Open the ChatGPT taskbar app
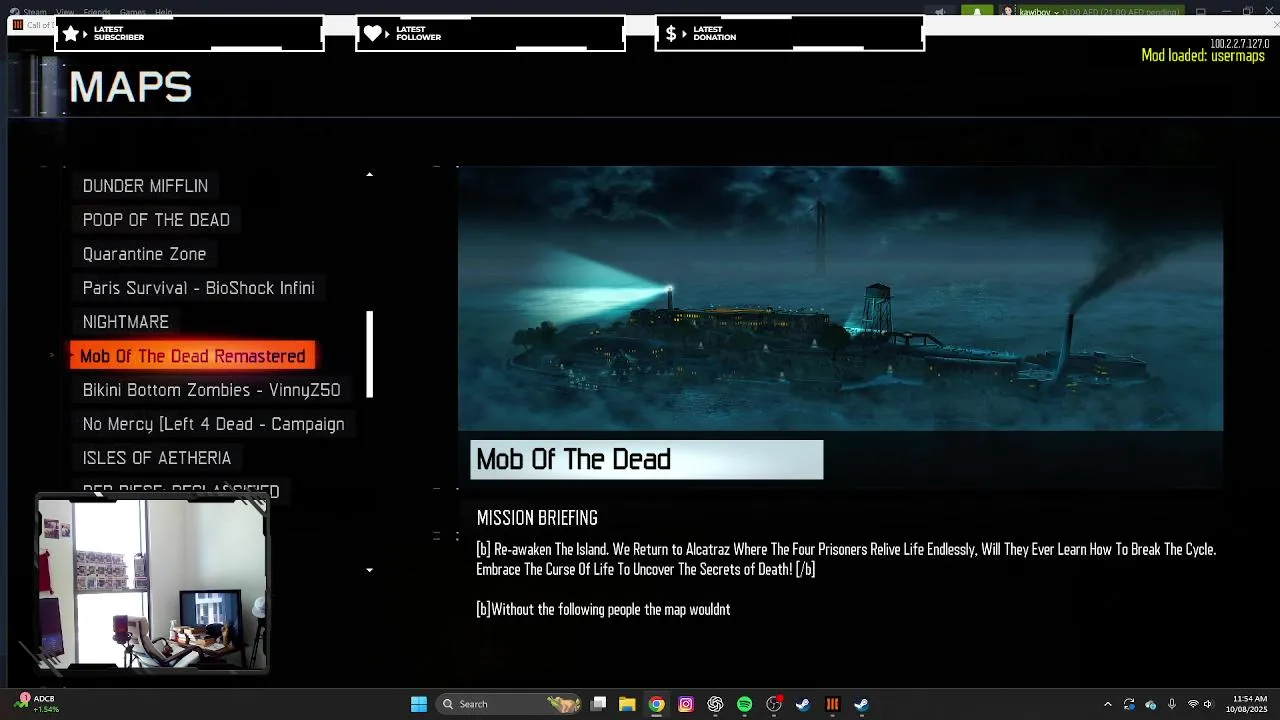The image size is (1280, 720). point(715,704)
